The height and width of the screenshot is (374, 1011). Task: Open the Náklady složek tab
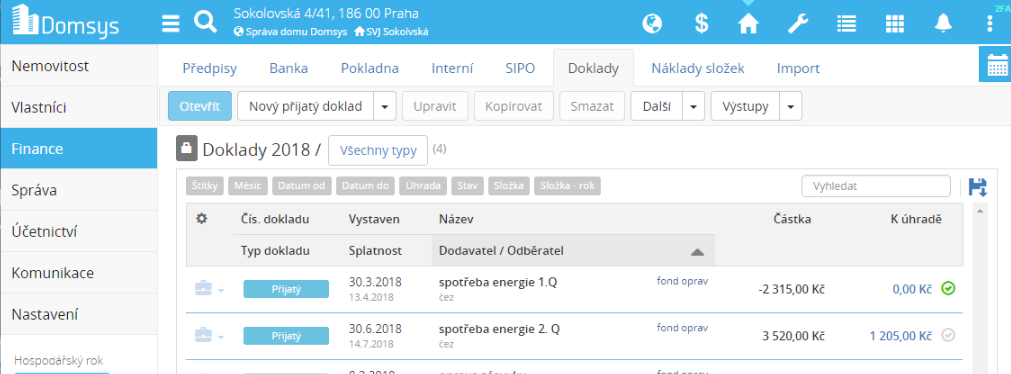(x=698, y=68)
